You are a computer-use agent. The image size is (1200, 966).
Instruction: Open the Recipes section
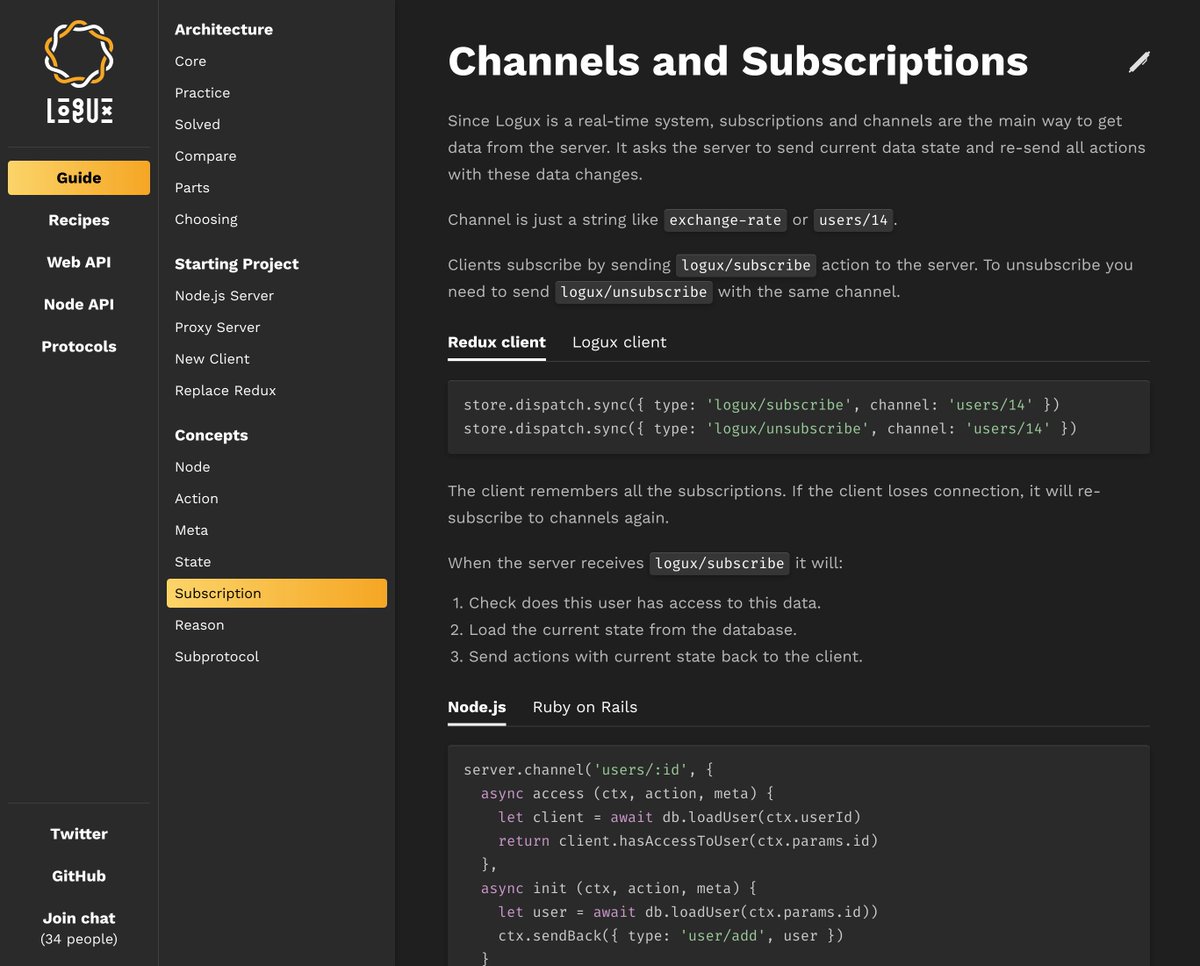click(x=79, y=220)
